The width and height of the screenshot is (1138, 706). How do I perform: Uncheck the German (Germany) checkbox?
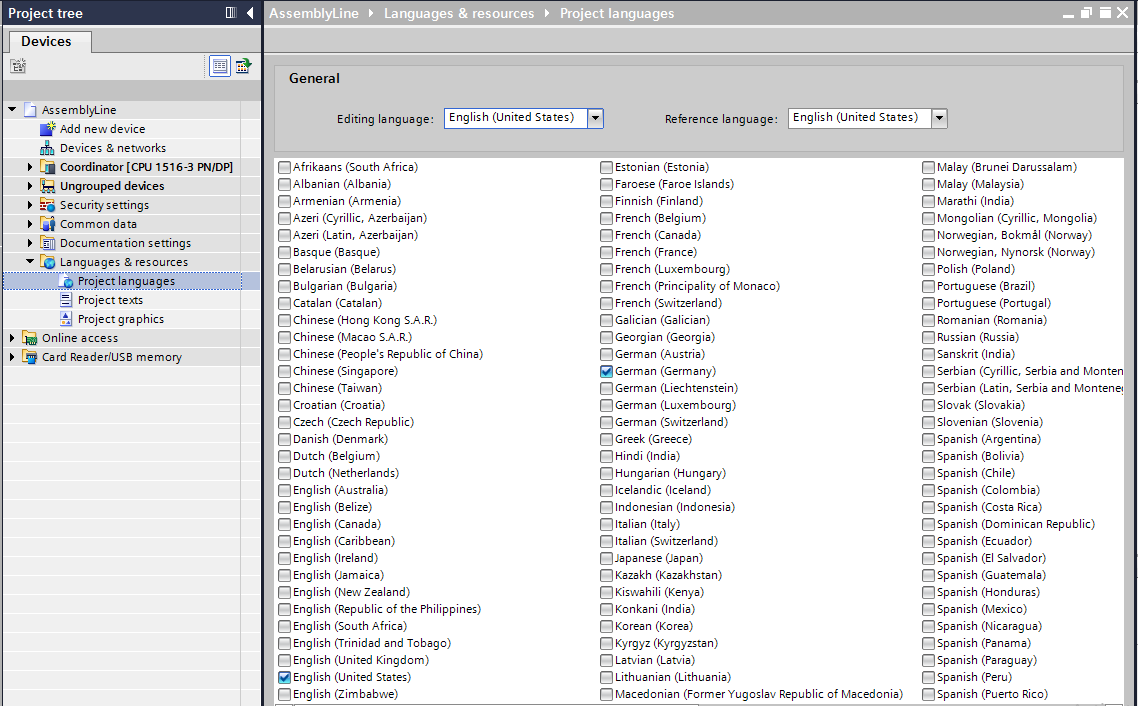607,371
